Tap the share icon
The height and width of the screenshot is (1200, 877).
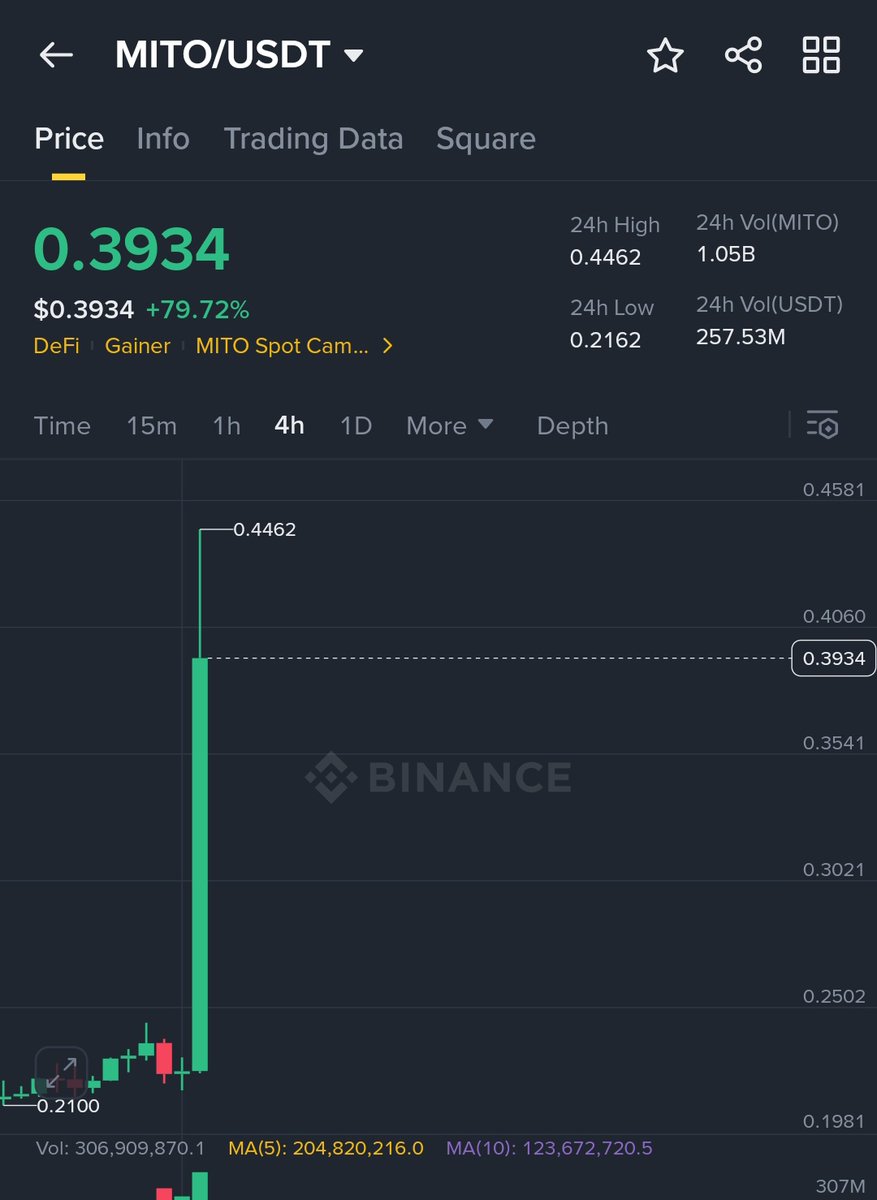click(743, 55)
